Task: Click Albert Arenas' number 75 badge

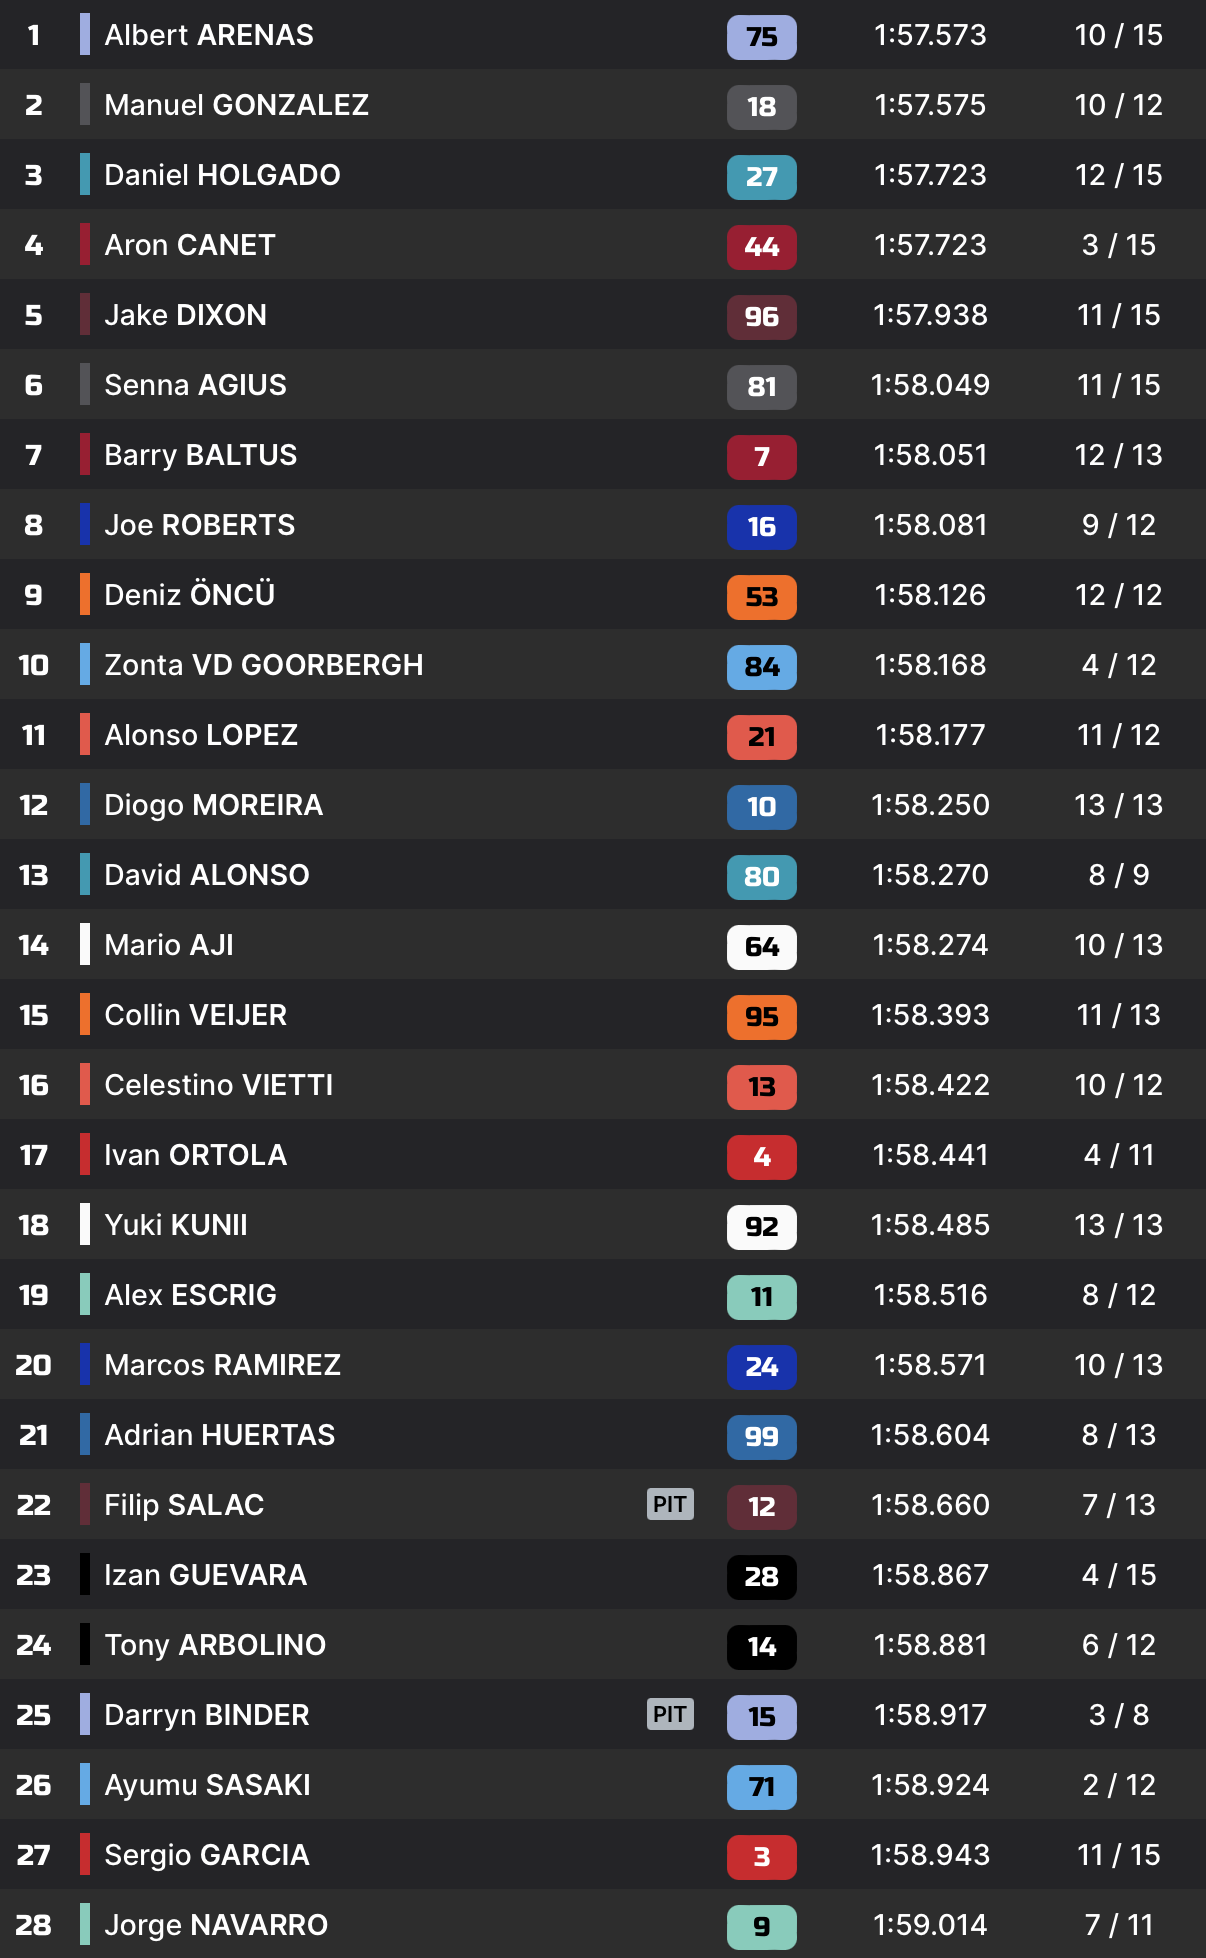Action: pos(761,37)
